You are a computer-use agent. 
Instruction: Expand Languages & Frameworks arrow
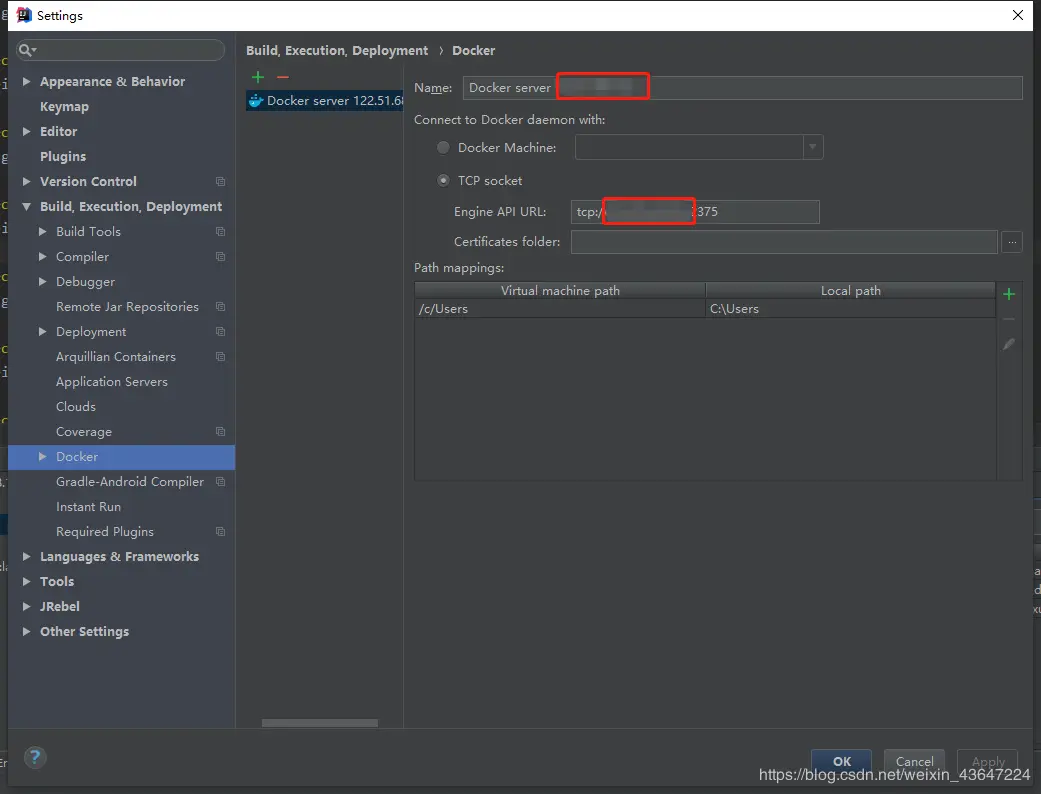pos(27,556)
